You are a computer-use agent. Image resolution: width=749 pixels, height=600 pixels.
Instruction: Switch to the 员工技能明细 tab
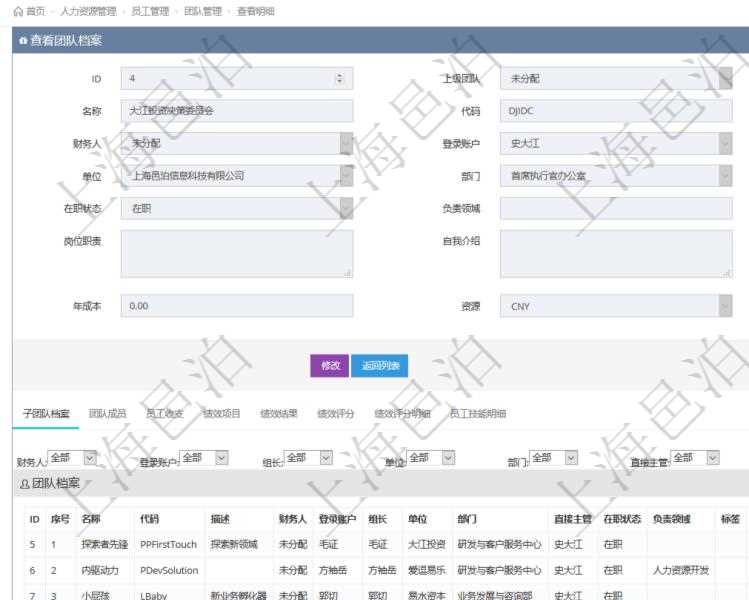[478, 414]
